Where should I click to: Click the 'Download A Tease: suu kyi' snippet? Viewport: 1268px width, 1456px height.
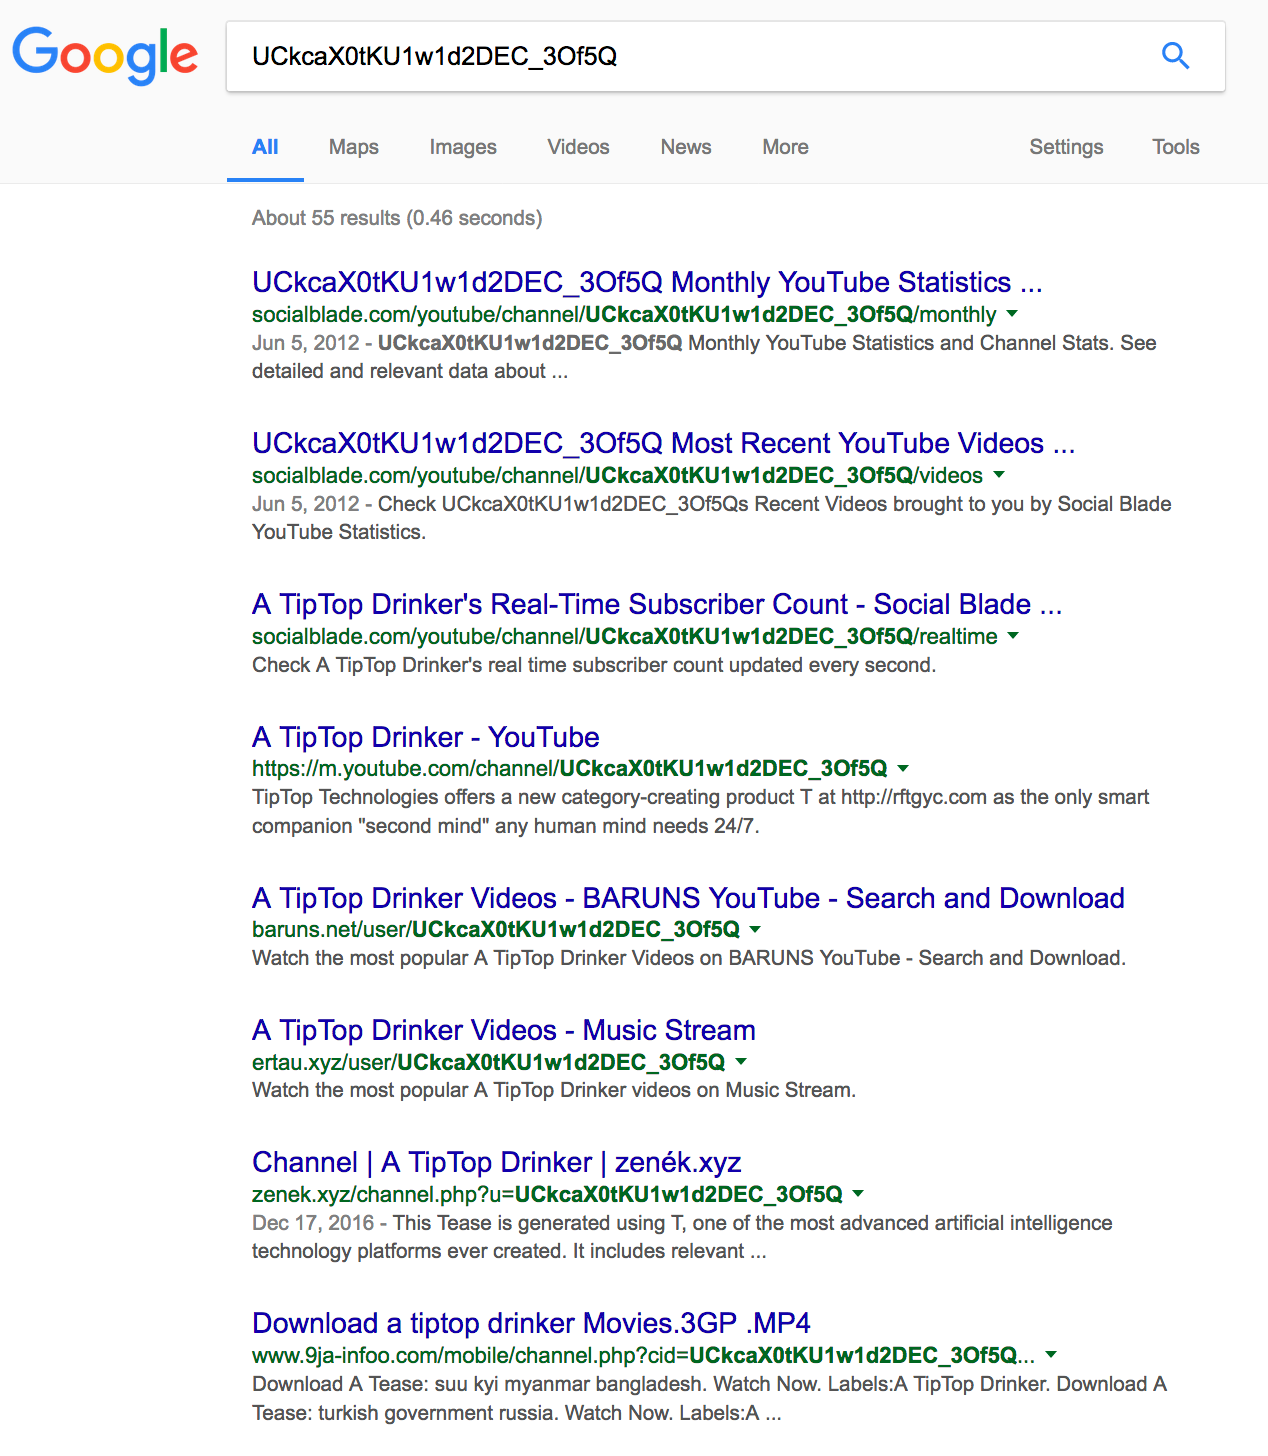[x=709, y=1398]
